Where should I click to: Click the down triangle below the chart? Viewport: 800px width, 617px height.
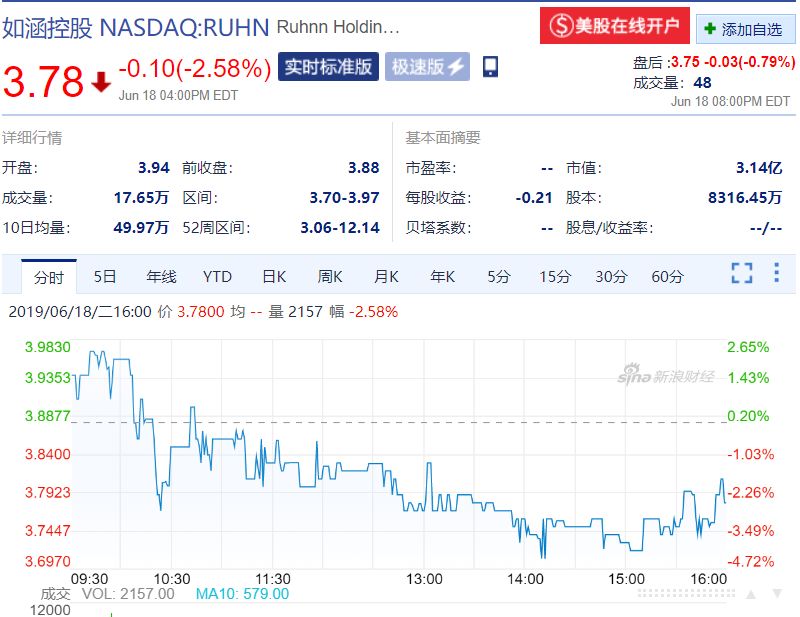coord(777,594)
